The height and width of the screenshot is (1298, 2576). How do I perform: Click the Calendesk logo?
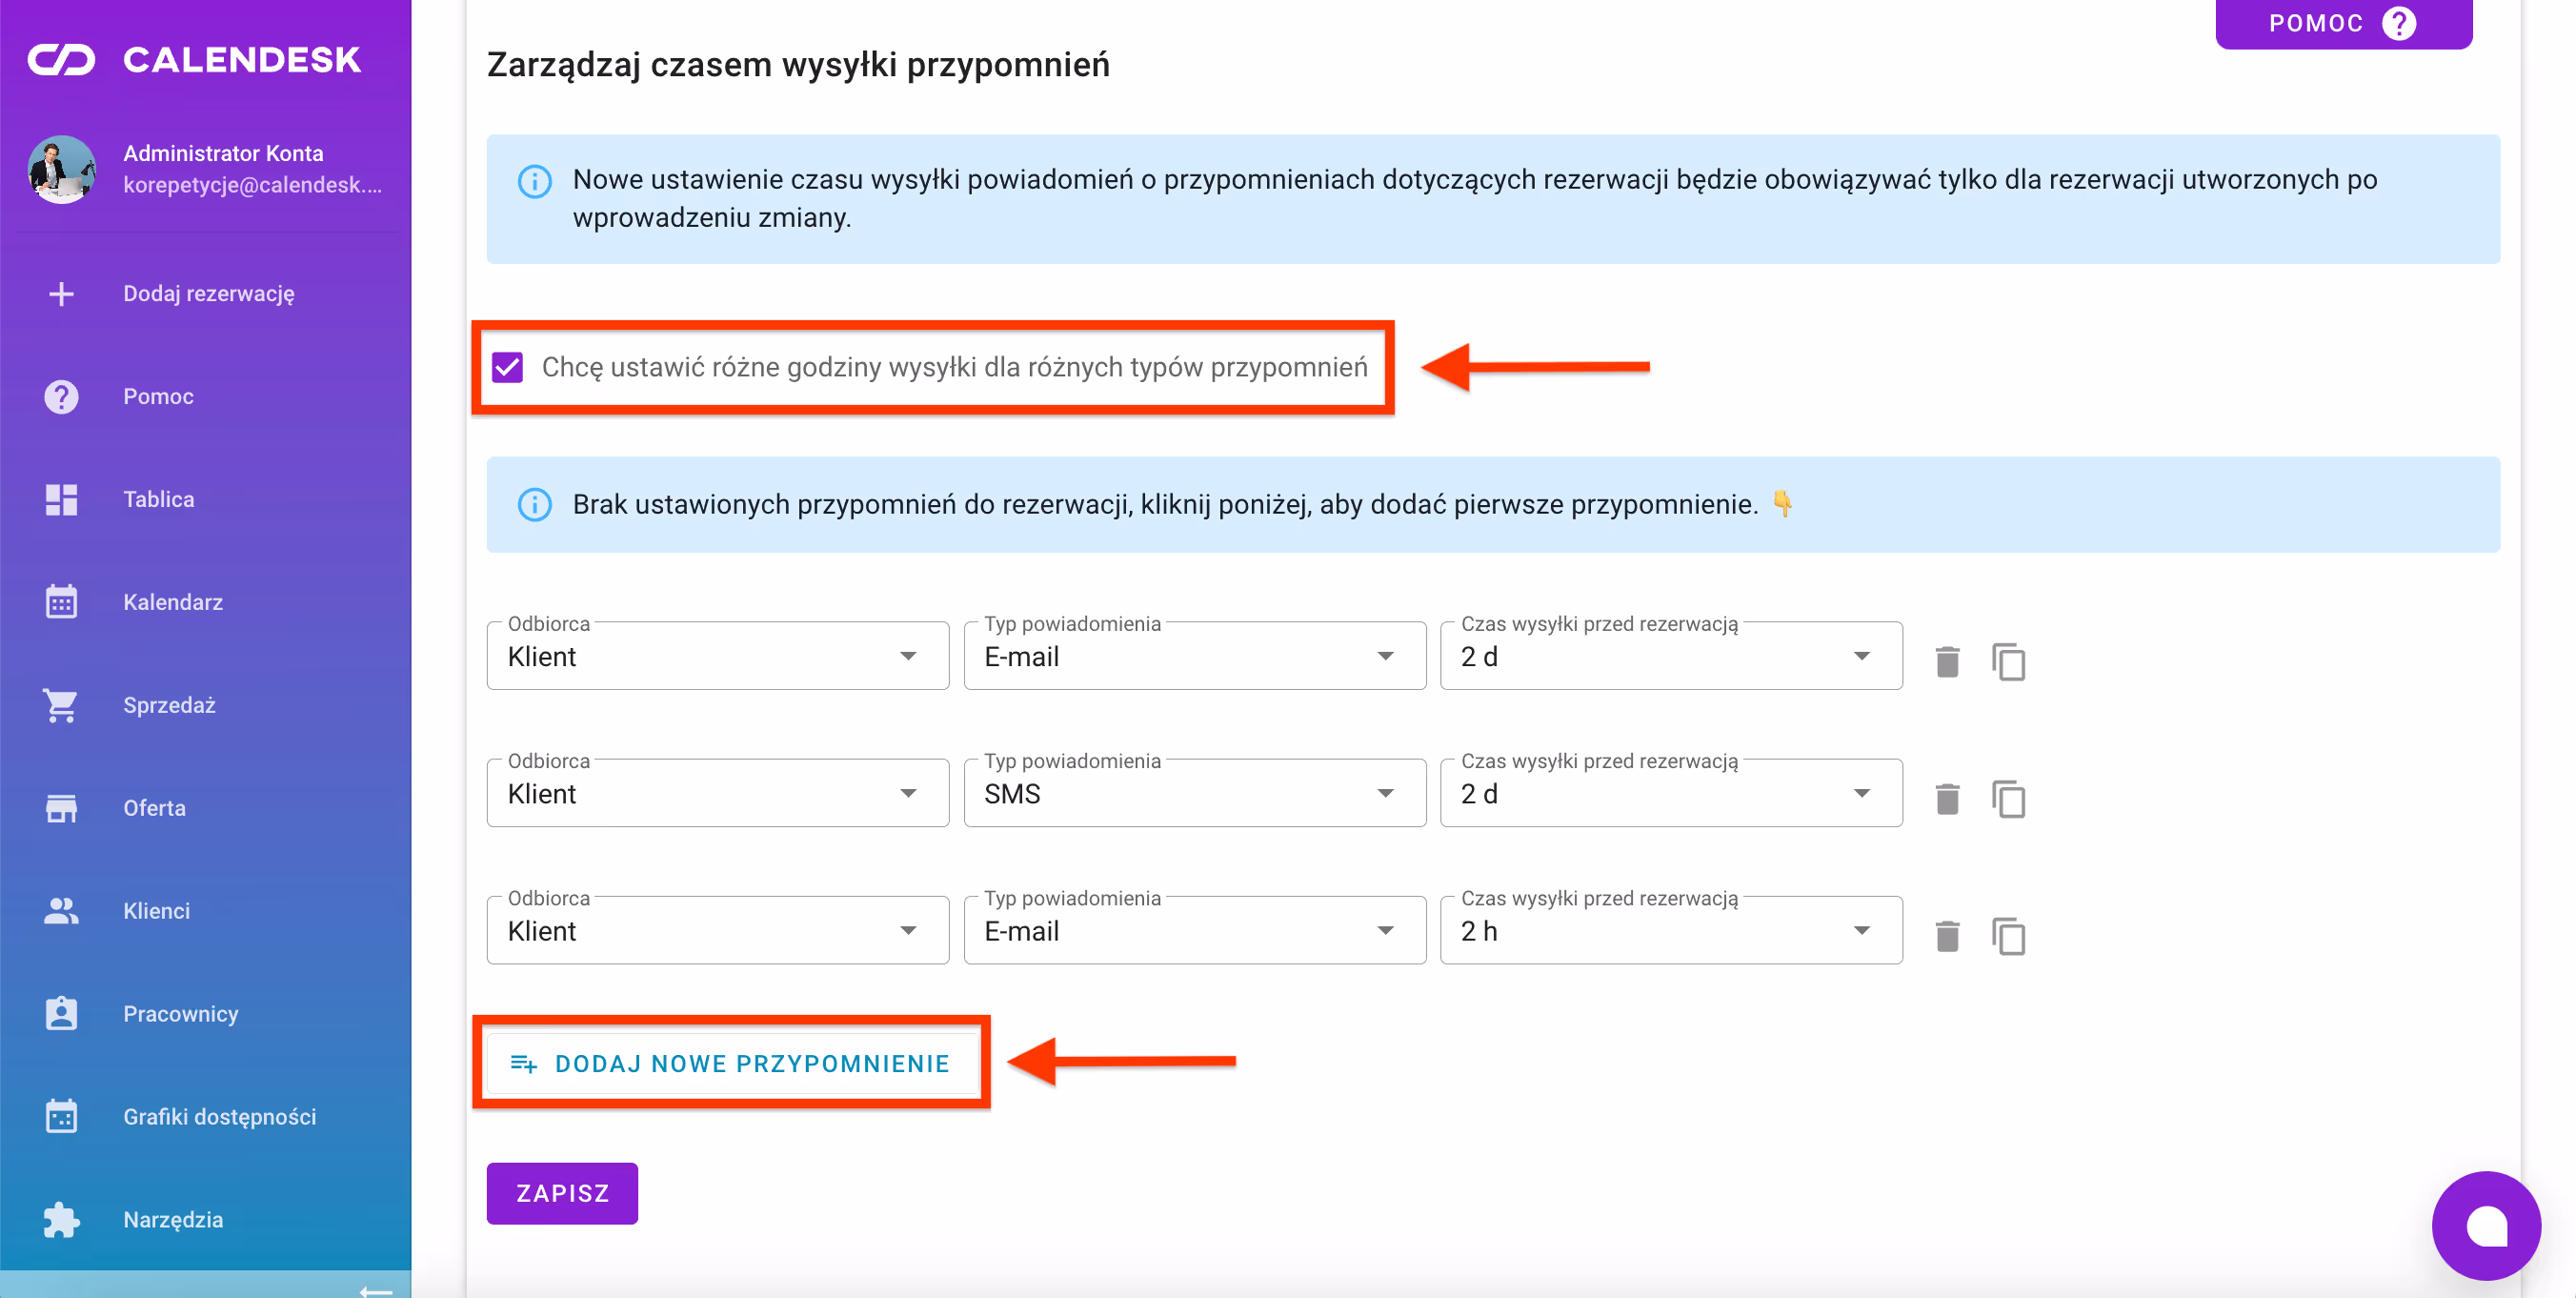click(x=194, y=60)
